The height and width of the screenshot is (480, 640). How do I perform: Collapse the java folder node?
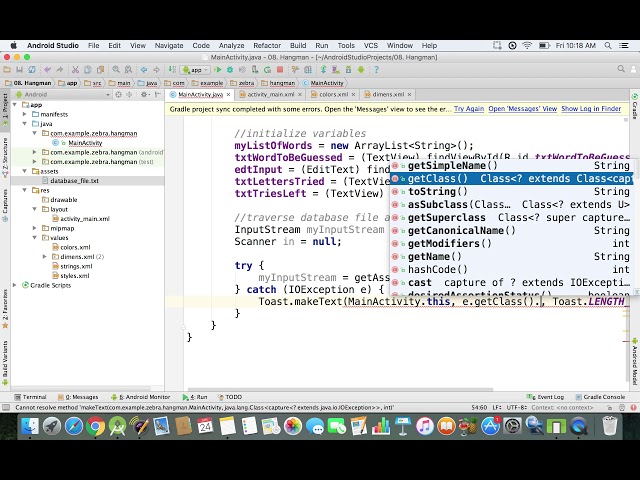point(25,124)
